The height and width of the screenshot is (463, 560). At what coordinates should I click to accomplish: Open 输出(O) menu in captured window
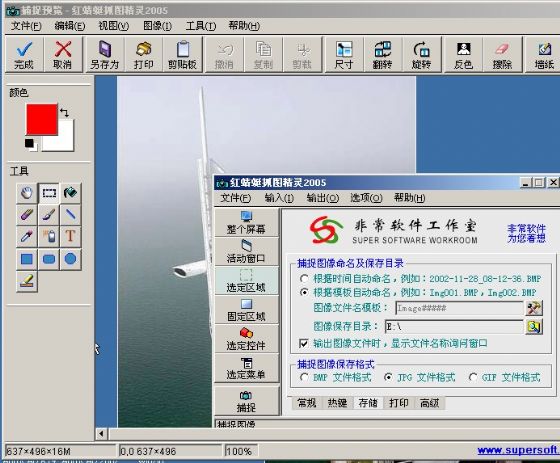point(322,198)
